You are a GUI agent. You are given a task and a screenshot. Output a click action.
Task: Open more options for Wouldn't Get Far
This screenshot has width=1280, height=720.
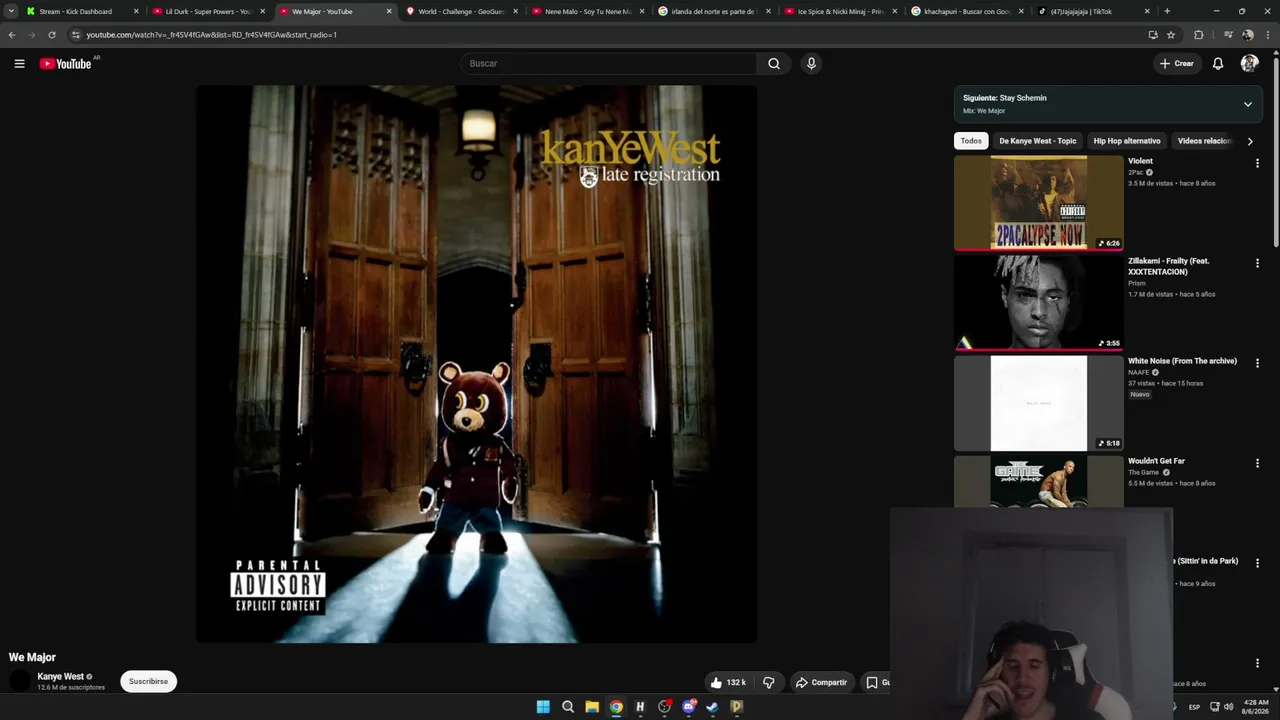1257,463
